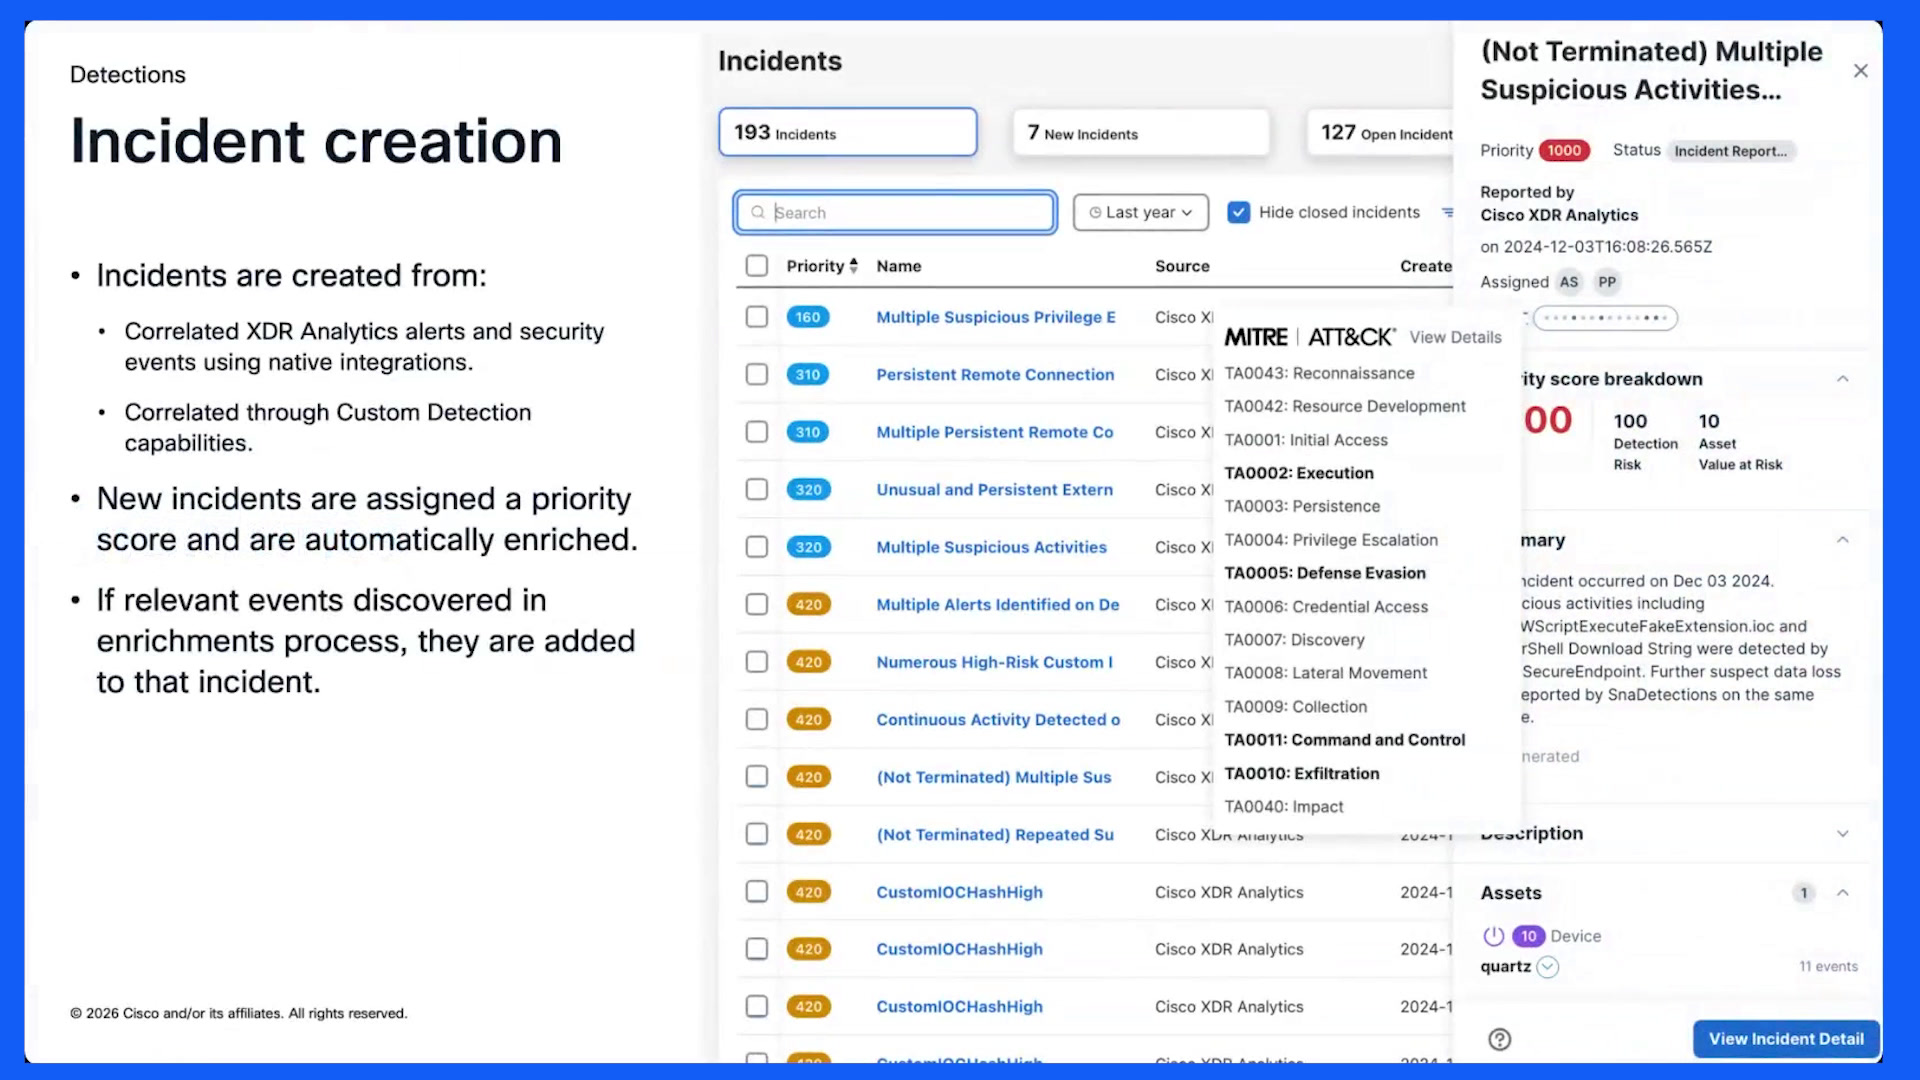The width and height of the screenshot is (1920, 1080).
Task: Click the 1000 priority badge
Action: [x=1564, y=150]
